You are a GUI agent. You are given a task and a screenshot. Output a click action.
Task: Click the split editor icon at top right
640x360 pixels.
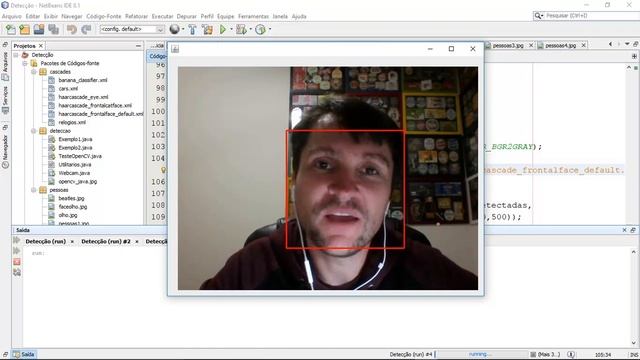click(634, 56)
